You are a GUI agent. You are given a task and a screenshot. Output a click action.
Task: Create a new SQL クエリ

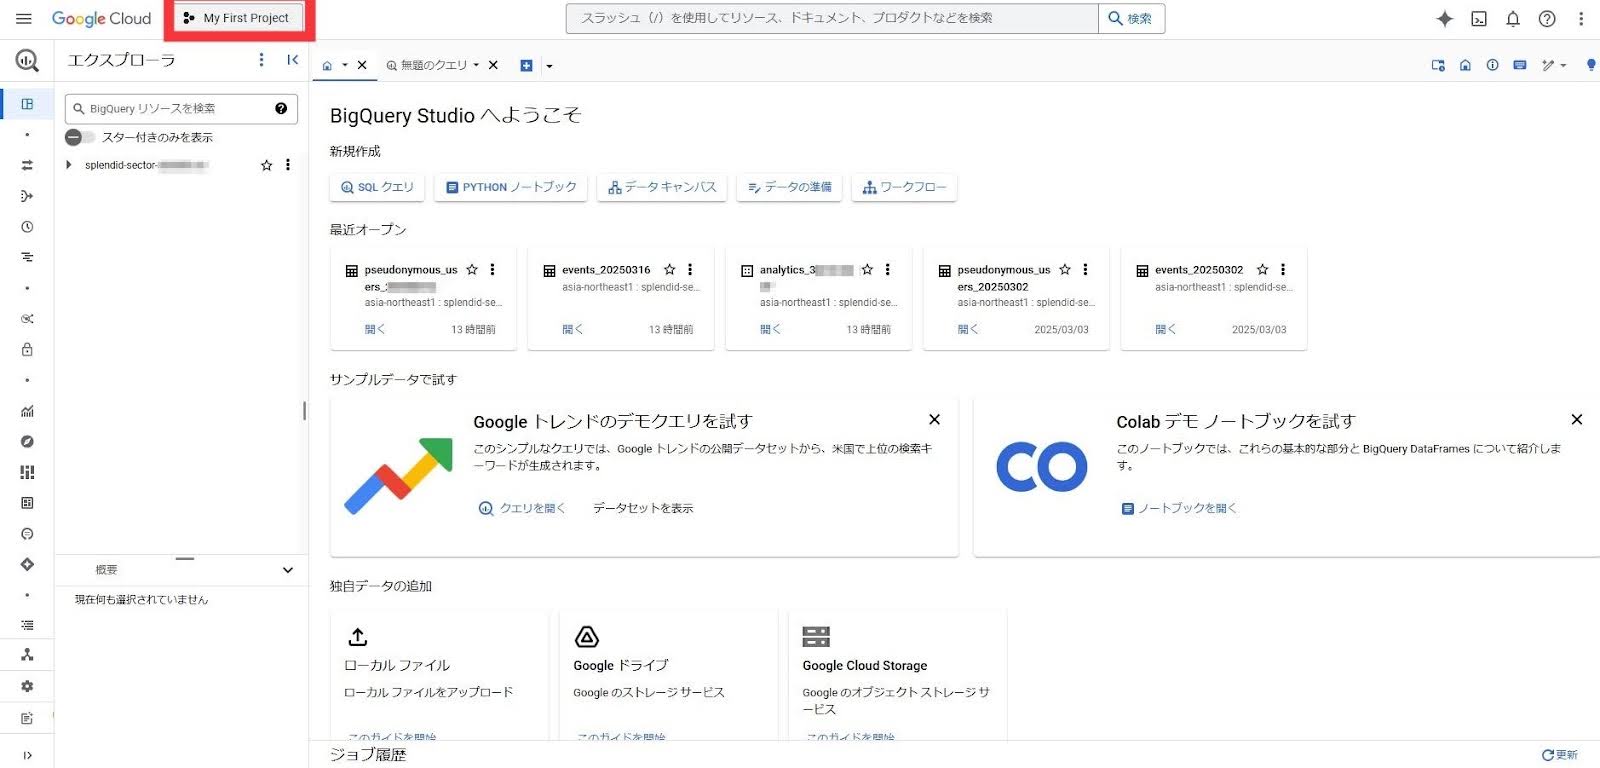(377, 187)
